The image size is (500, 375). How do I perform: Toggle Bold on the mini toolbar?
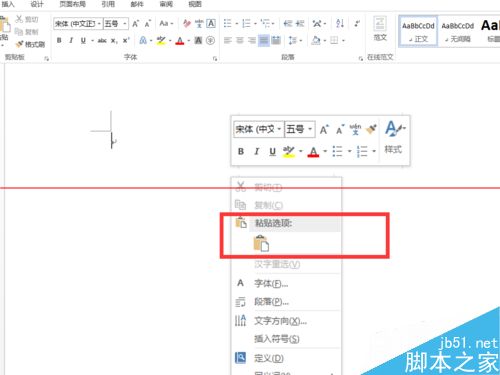241,152
